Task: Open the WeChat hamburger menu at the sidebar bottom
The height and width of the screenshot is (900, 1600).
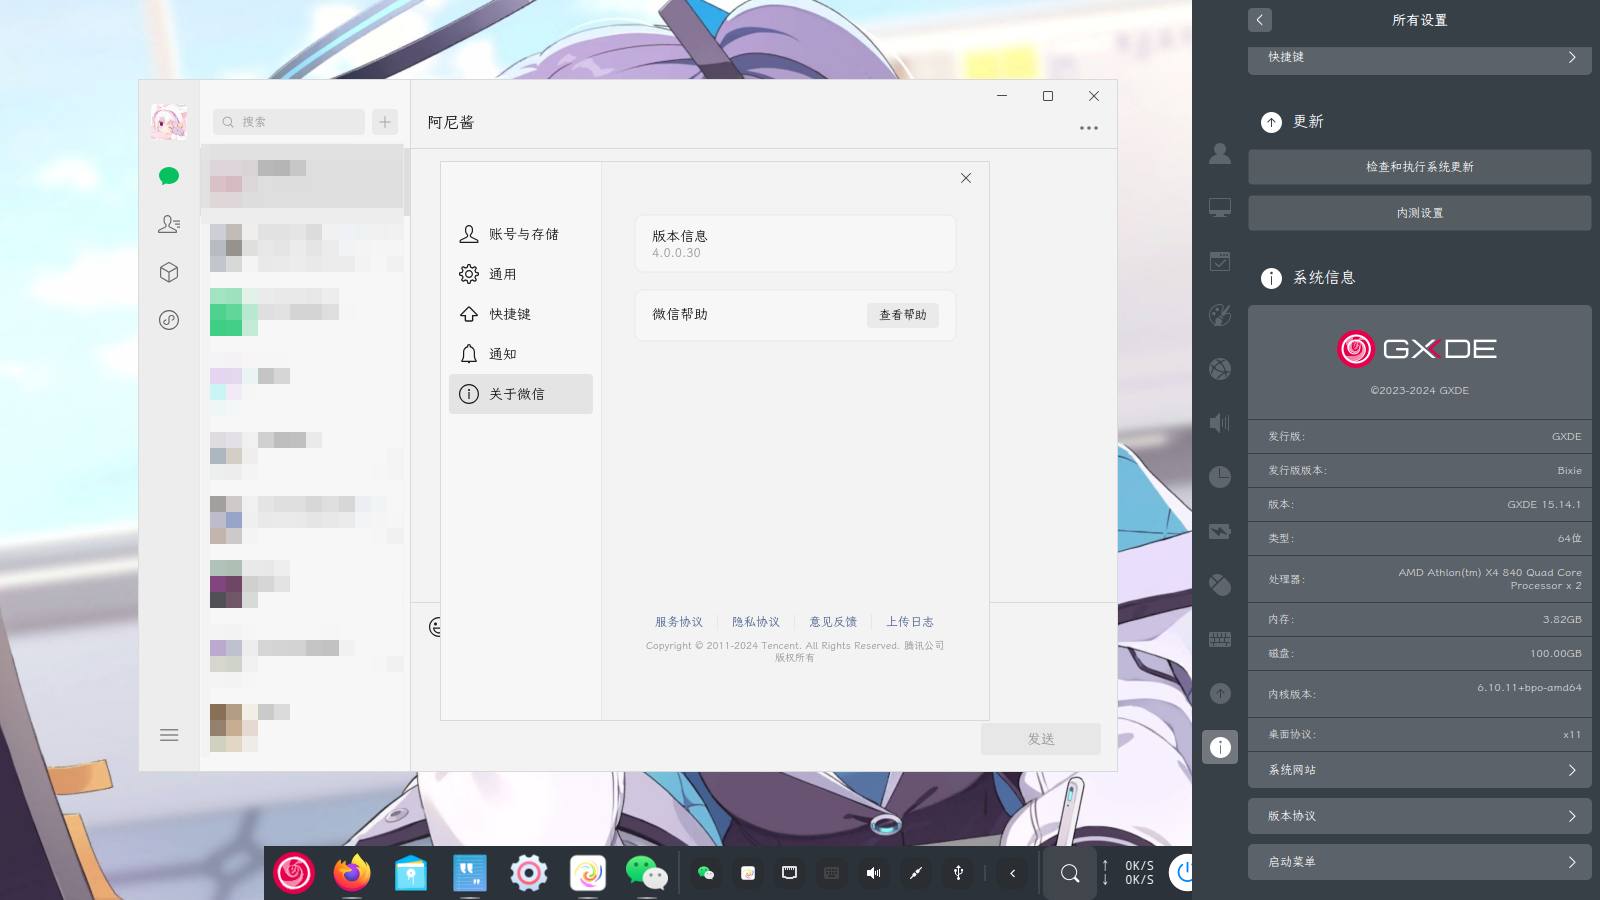Action: click(169, 735)
